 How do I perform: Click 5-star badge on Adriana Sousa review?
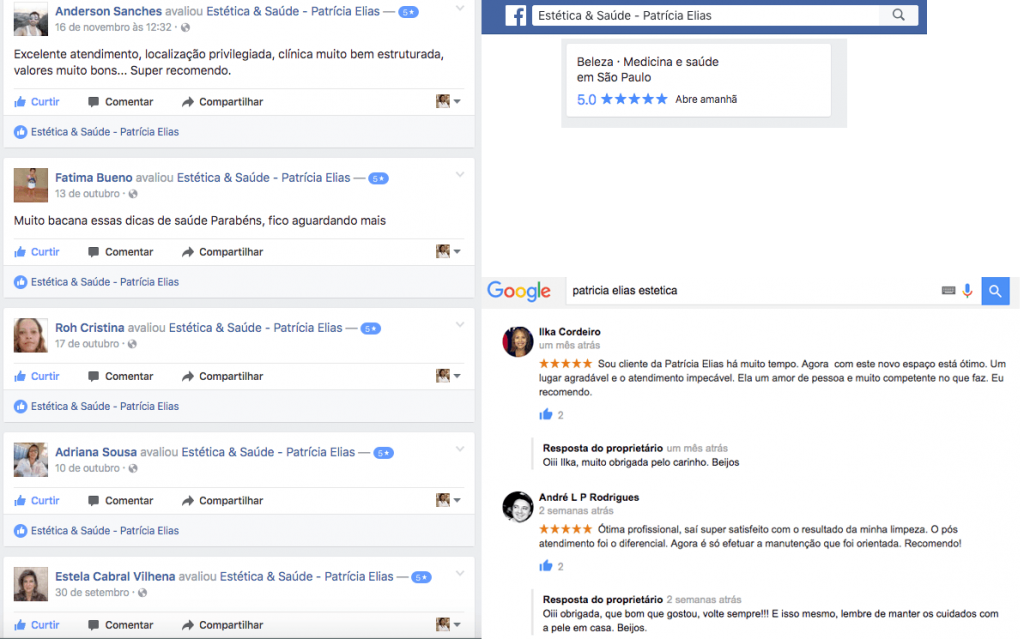click(384, 453)
